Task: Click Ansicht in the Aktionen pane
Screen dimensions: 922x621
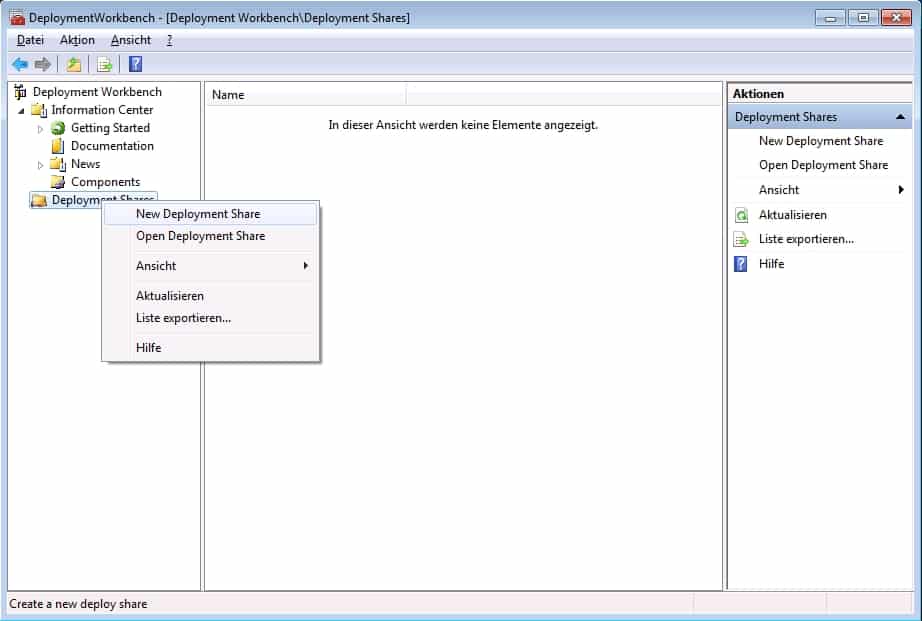Action: click(x=779, y=190)
